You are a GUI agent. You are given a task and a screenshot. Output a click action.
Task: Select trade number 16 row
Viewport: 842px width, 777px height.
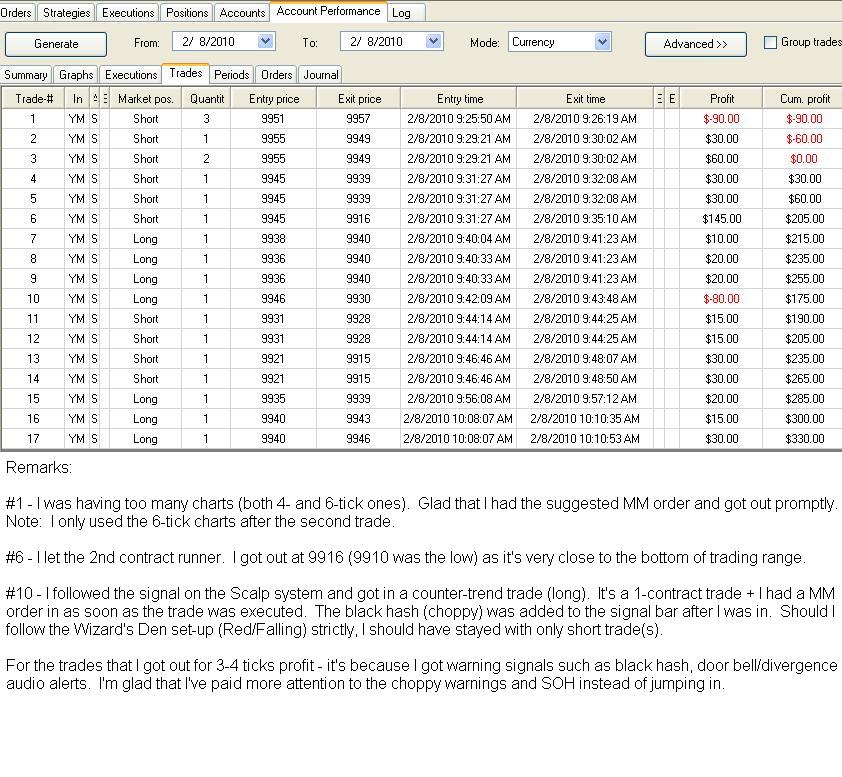(33, 419)
